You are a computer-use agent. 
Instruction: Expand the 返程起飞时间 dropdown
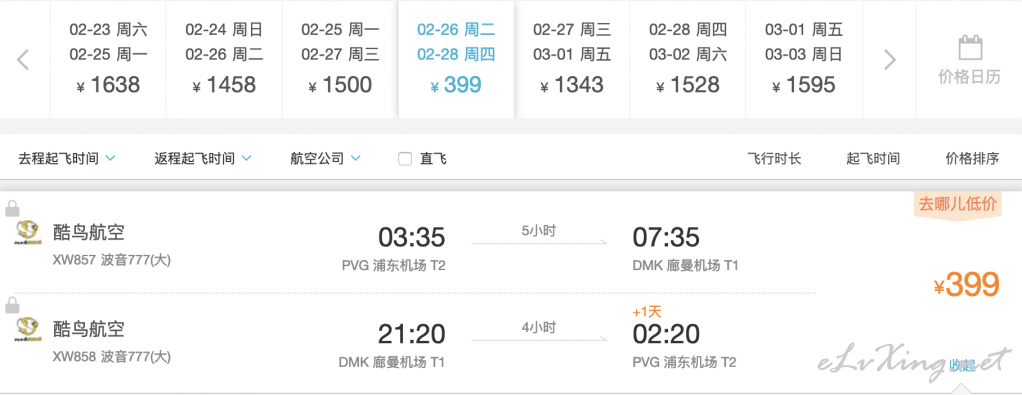(203, 158)
